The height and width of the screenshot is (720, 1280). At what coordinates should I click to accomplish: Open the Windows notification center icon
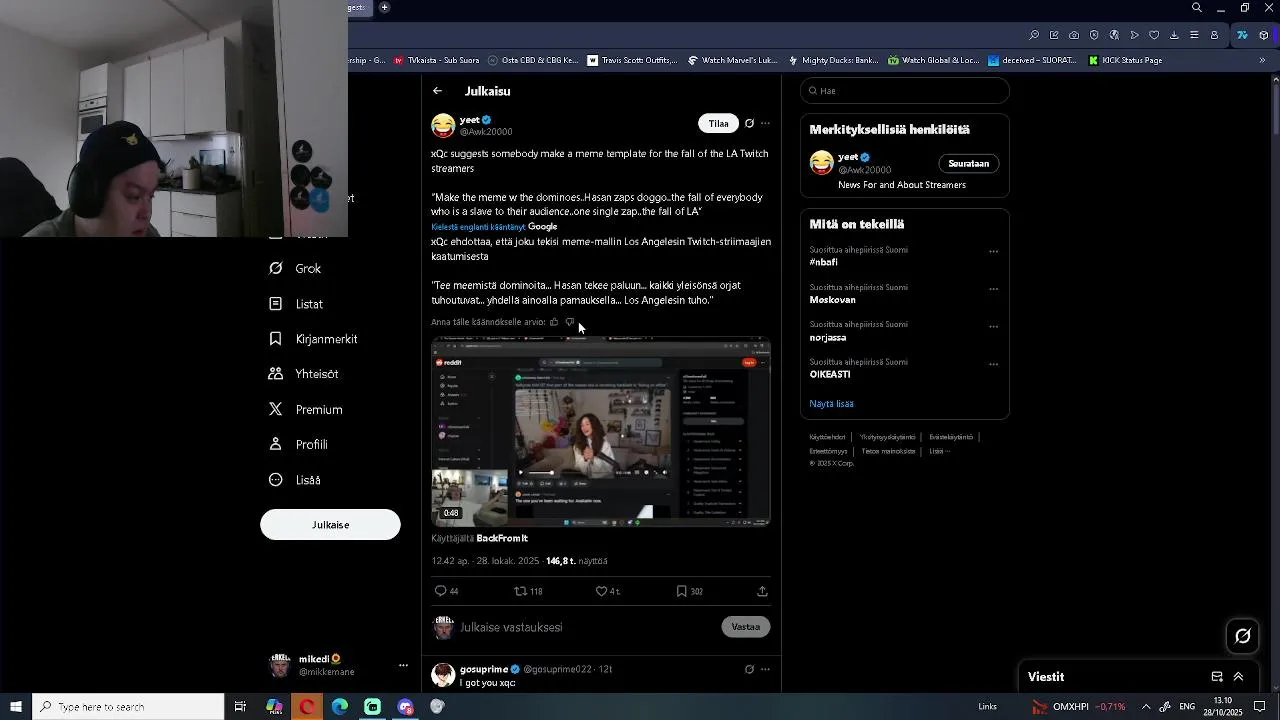click(1260, 707)
